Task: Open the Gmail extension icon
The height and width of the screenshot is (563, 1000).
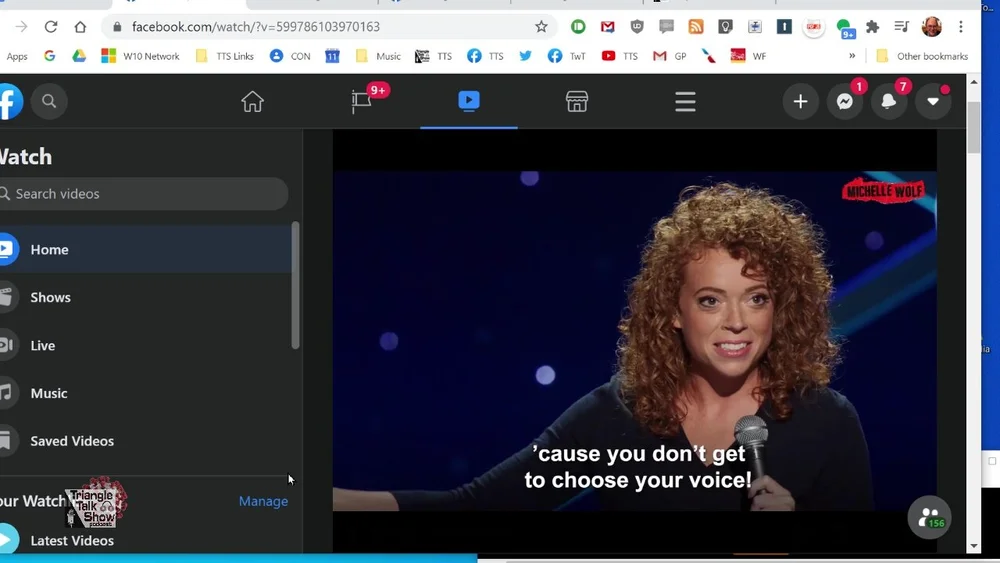Action: 608,27
